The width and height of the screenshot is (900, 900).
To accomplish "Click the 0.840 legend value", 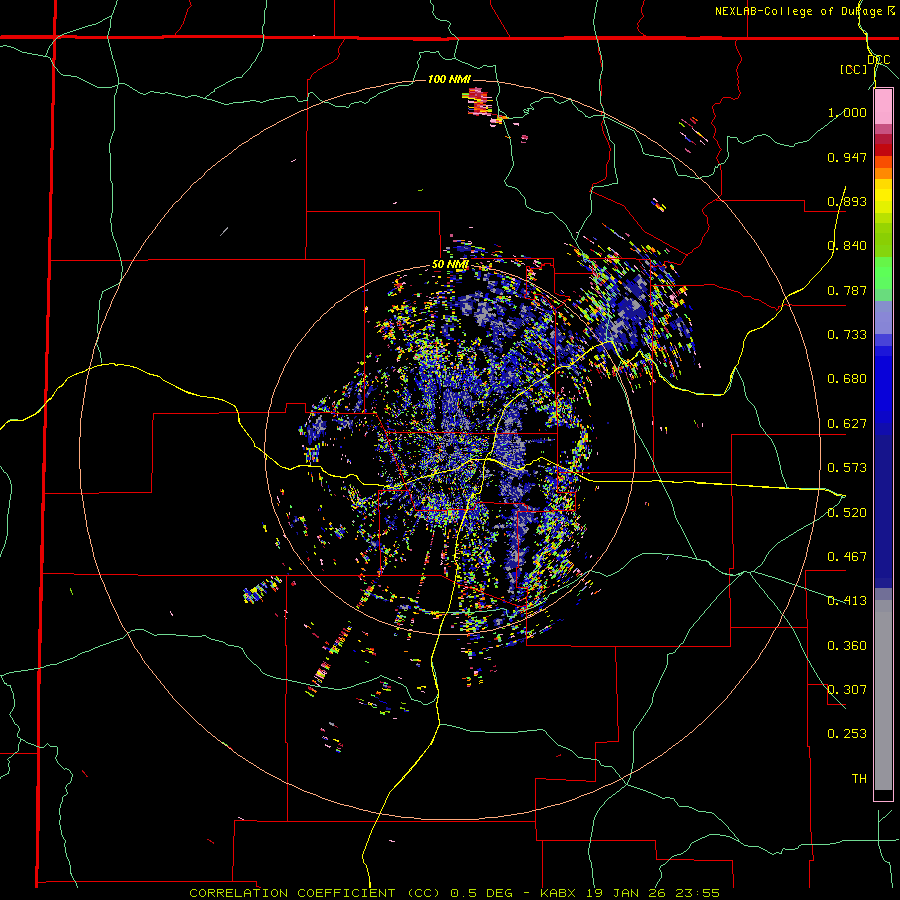I will point(847,246).
